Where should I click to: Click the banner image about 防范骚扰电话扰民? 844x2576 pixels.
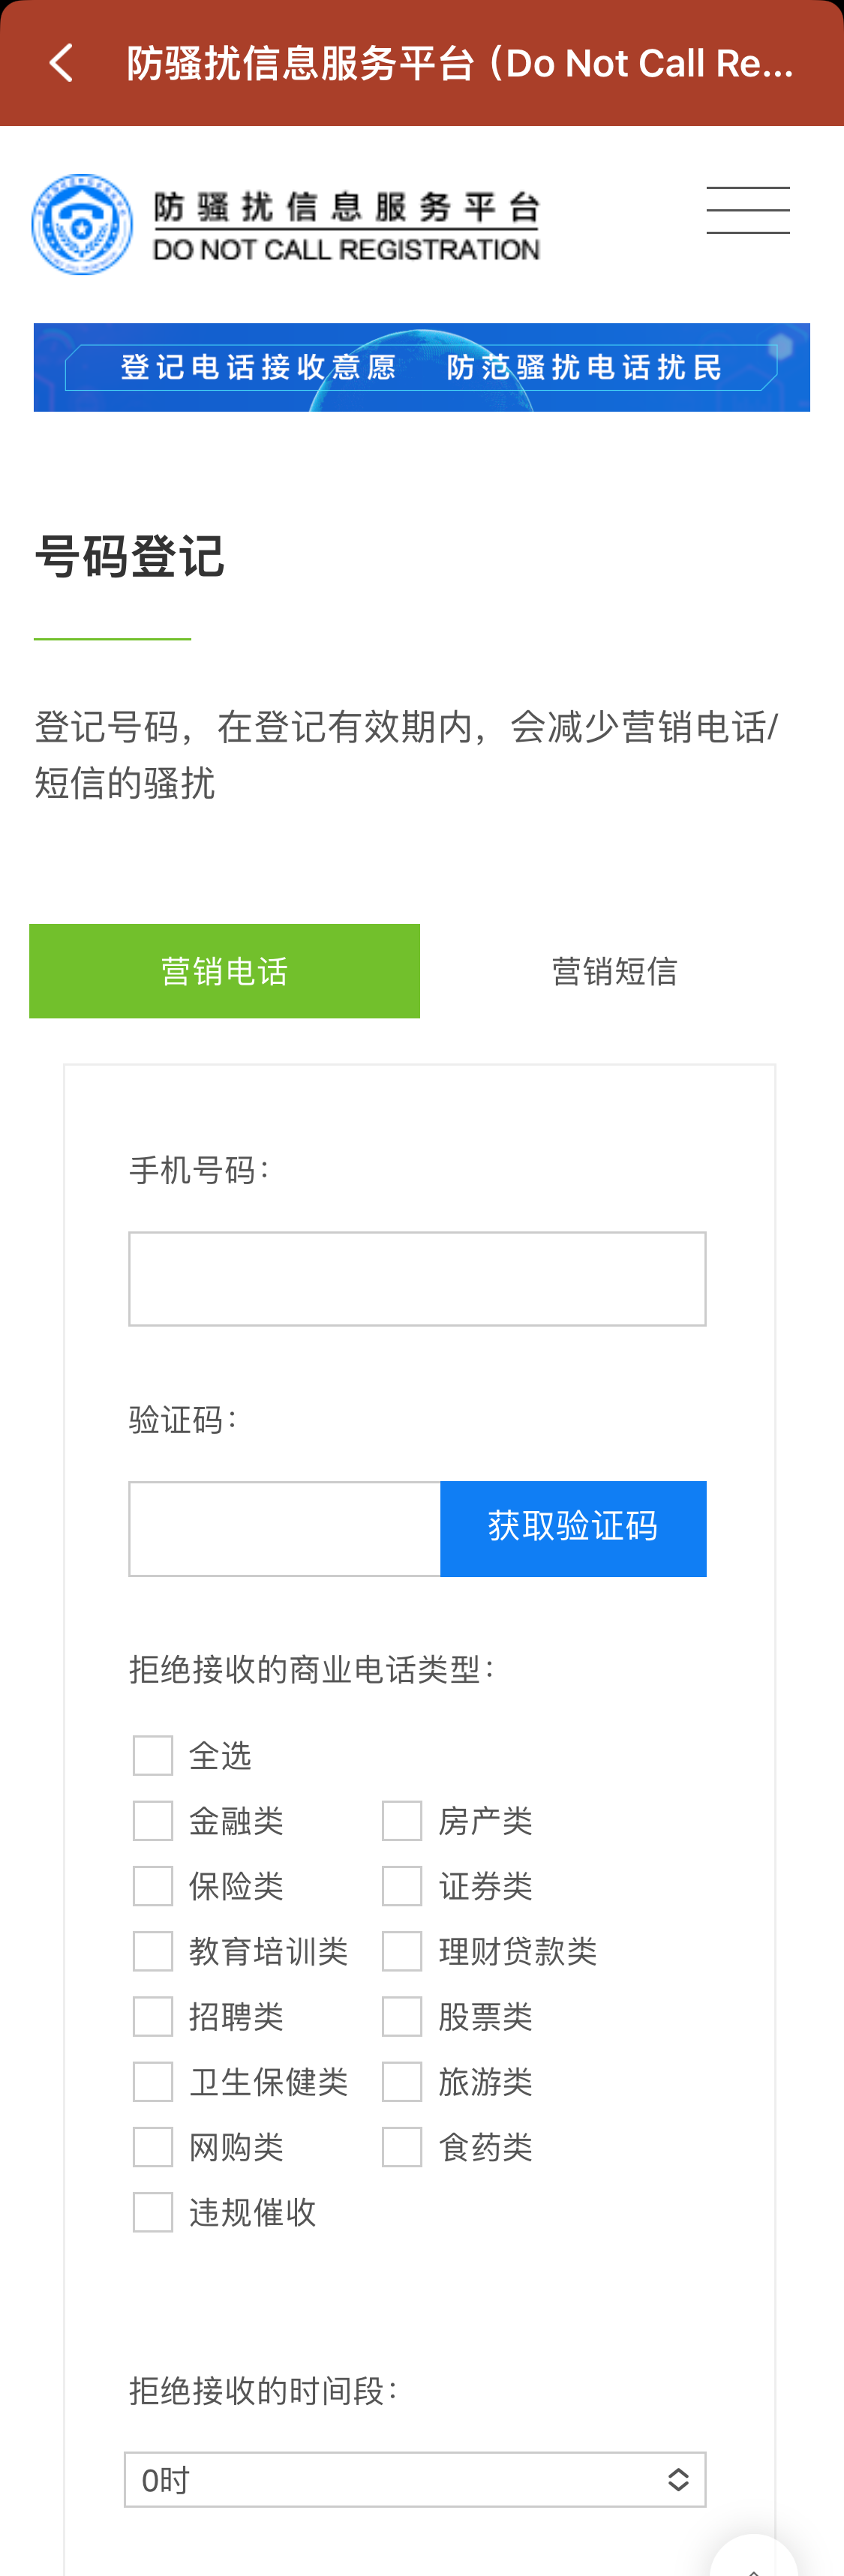click(422, 367)
